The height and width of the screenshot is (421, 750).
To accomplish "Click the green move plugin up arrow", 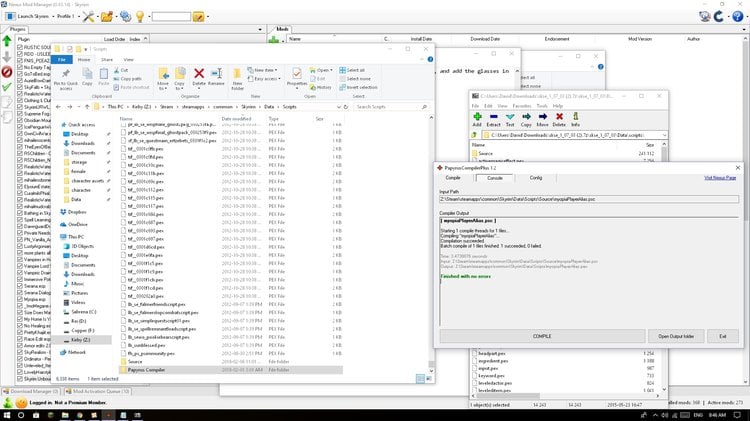I will pyautogui.click(x=7, y=41).
